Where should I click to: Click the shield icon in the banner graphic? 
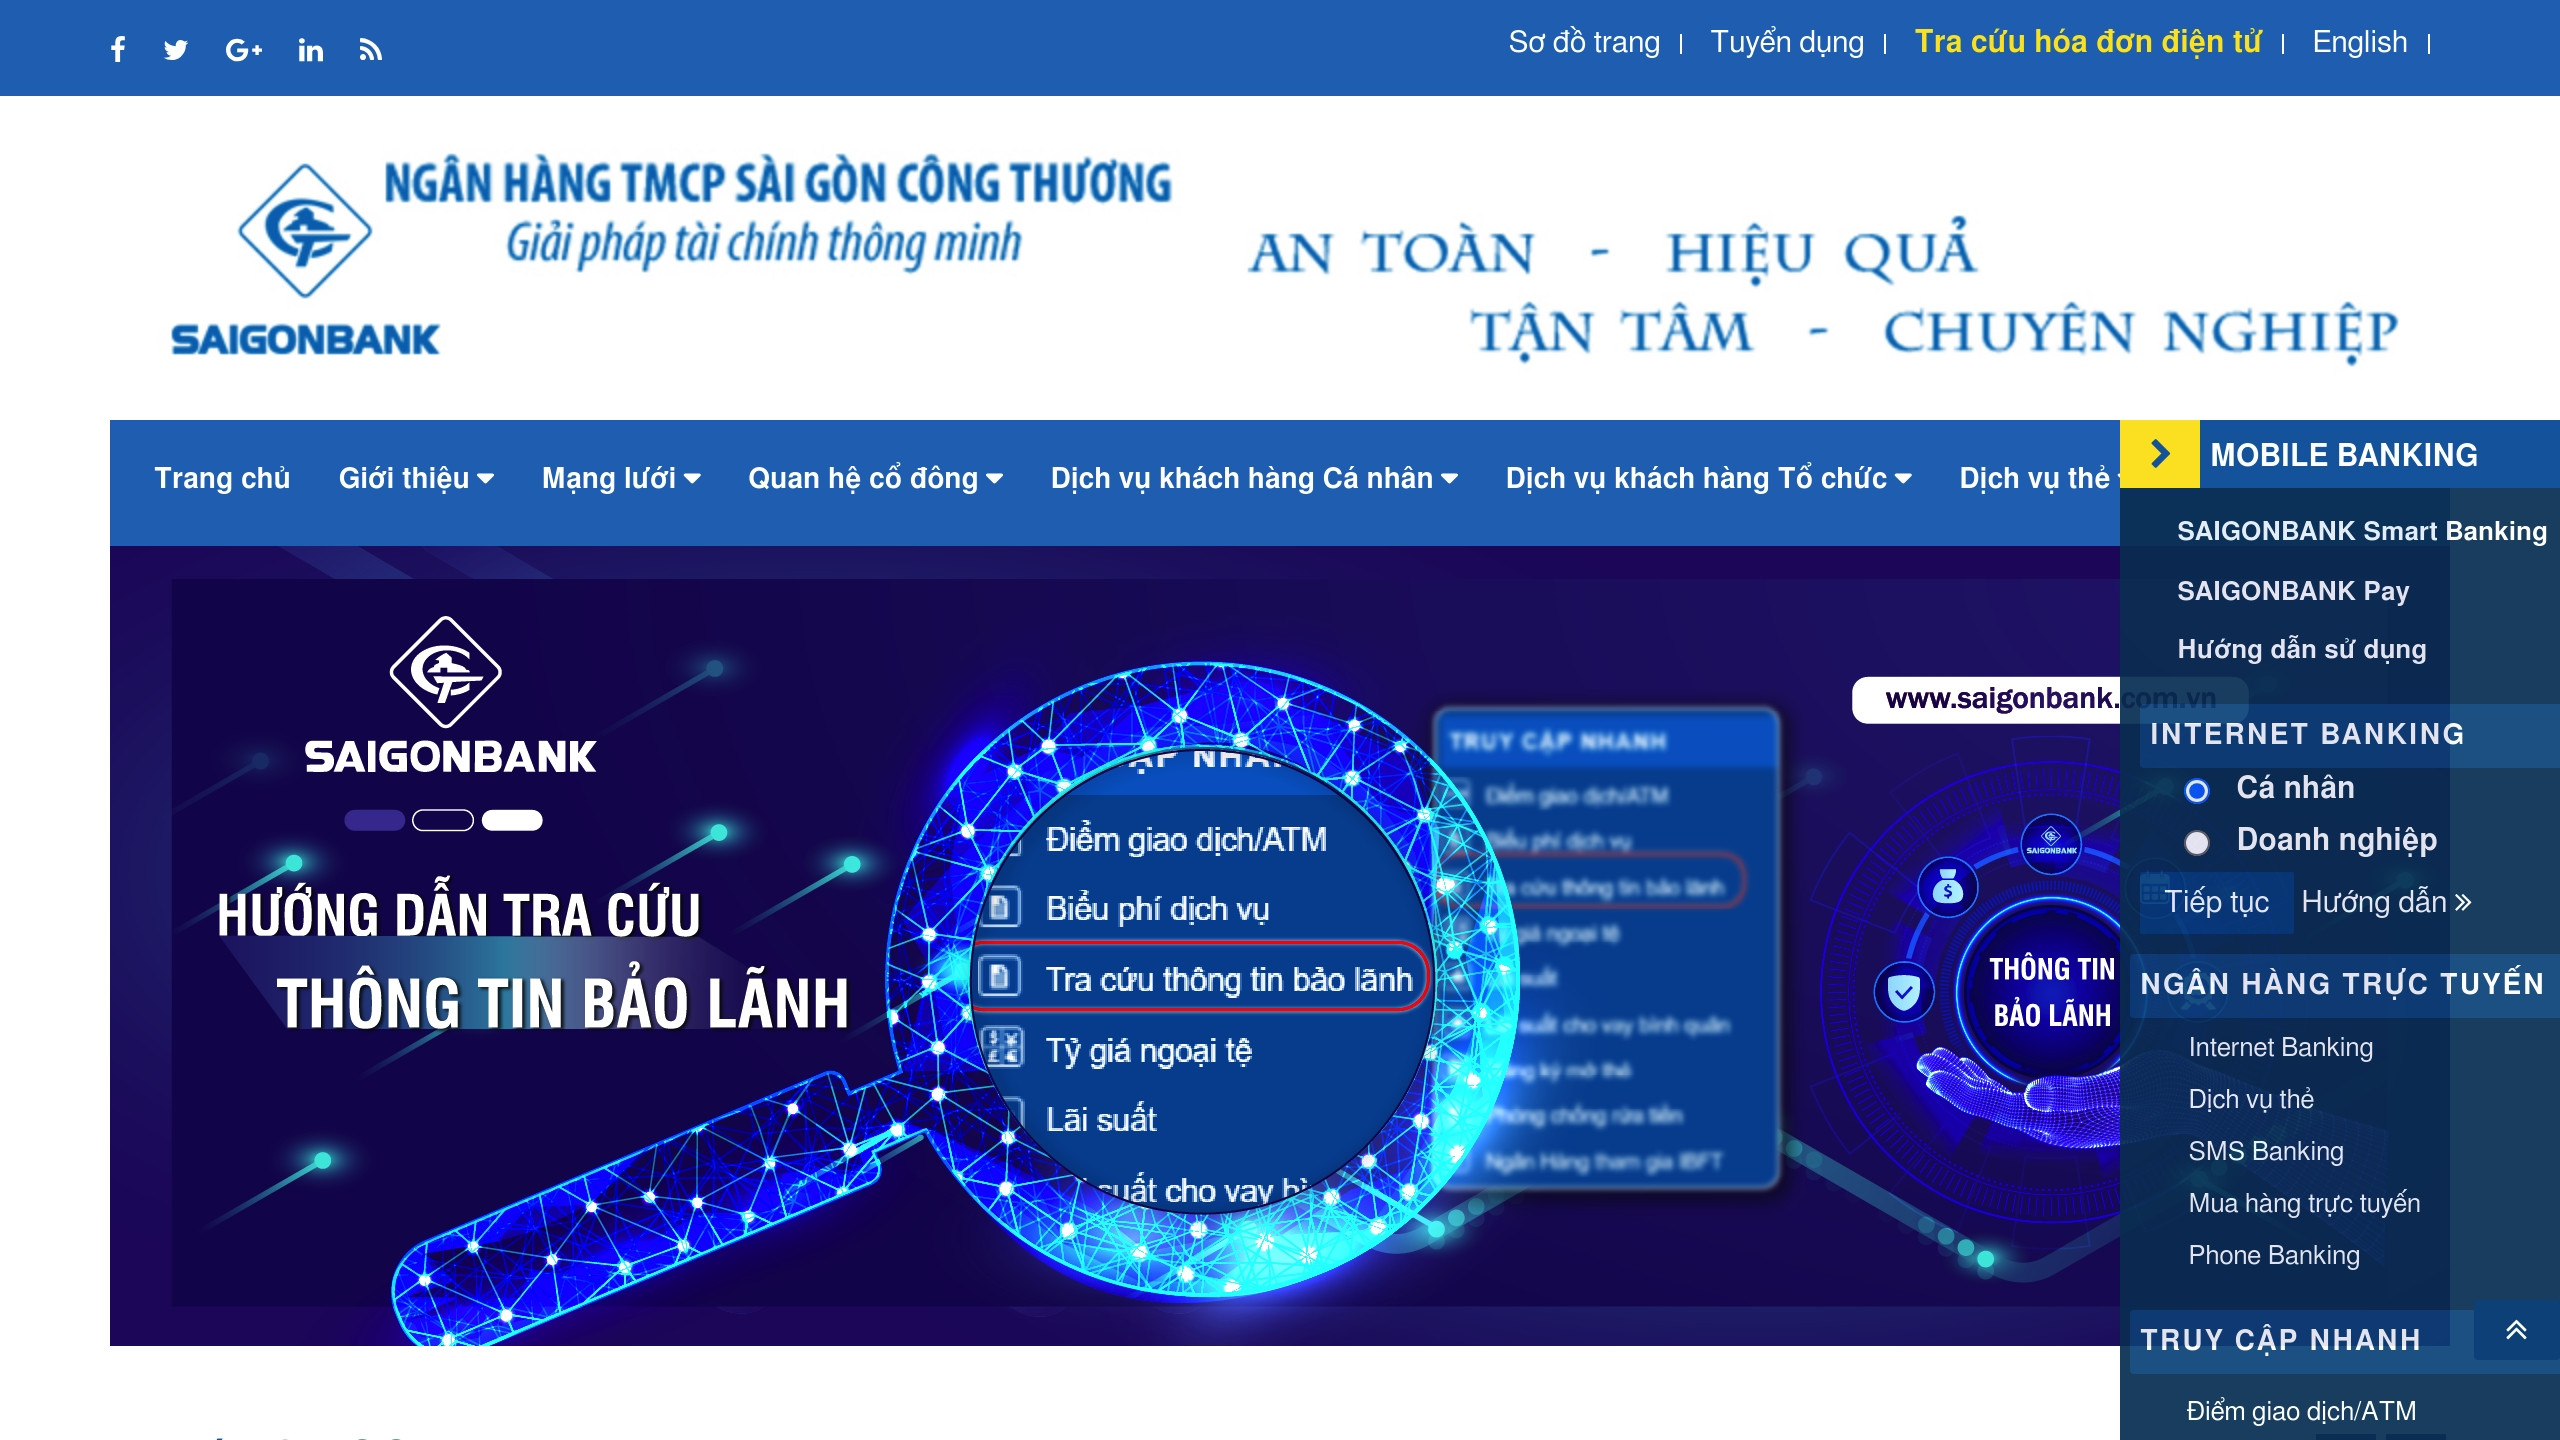click(1904, 992)
